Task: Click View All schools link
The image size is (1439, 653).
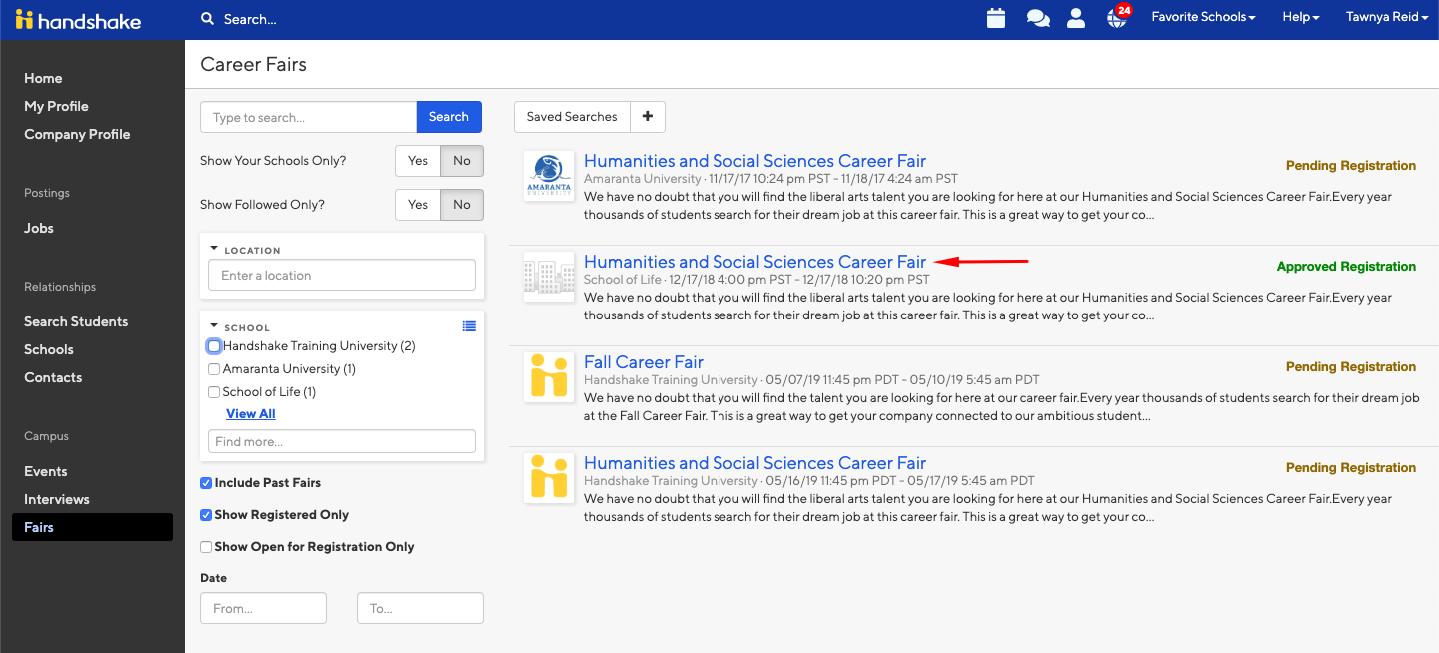Action: tap(251, 414)
